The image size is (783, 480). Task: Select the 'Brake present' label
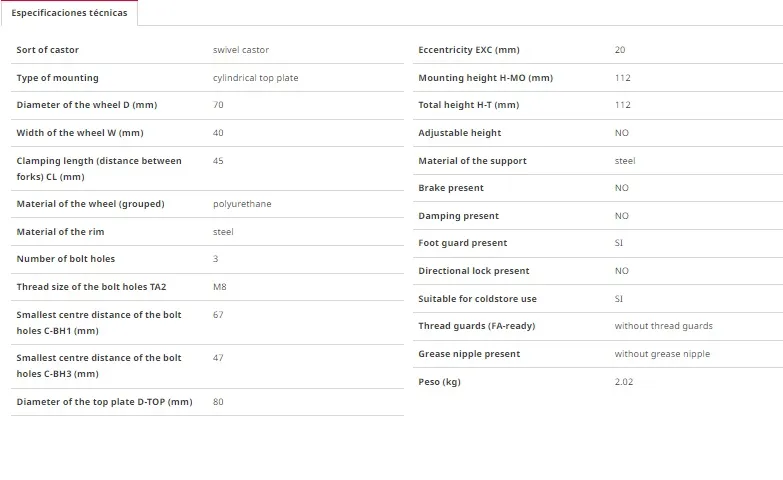(451, 188)
